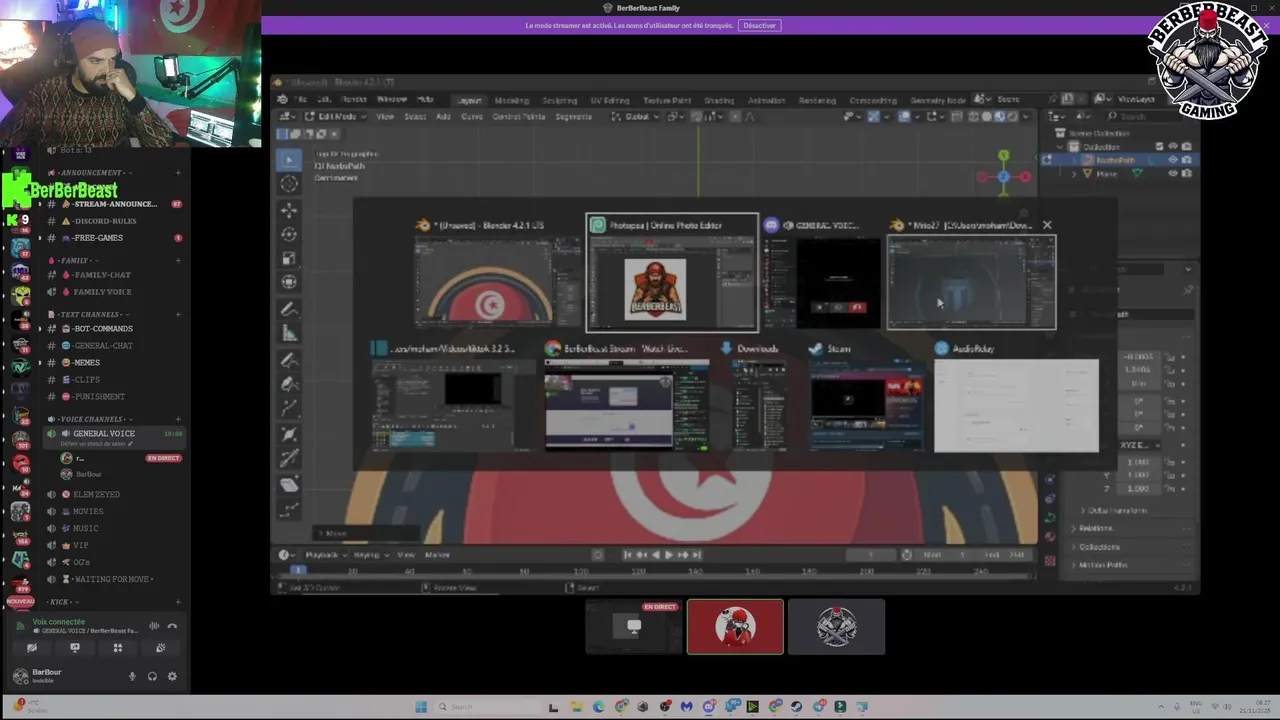
Task: Switch to the Photopea window thumbnail
Action: (672, 273)
